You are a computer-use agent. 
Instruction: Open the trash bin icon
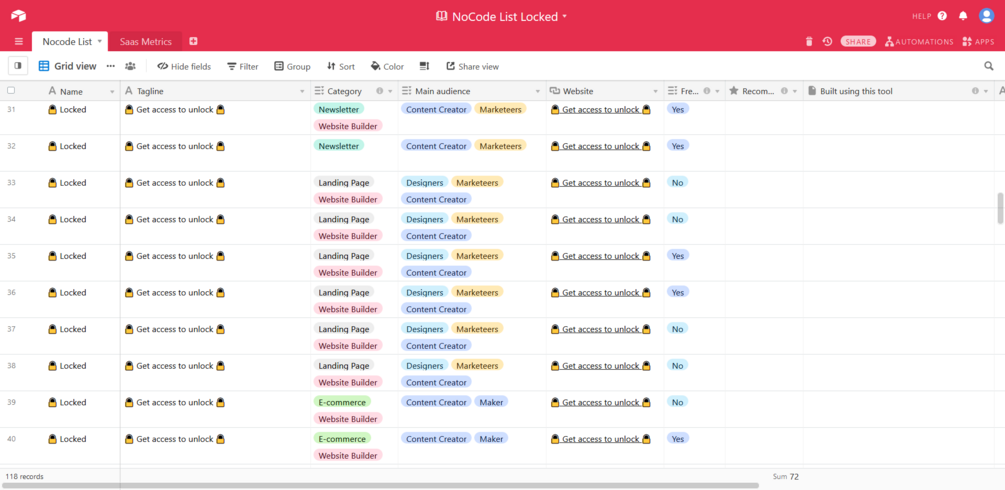(x=809, y=42)
